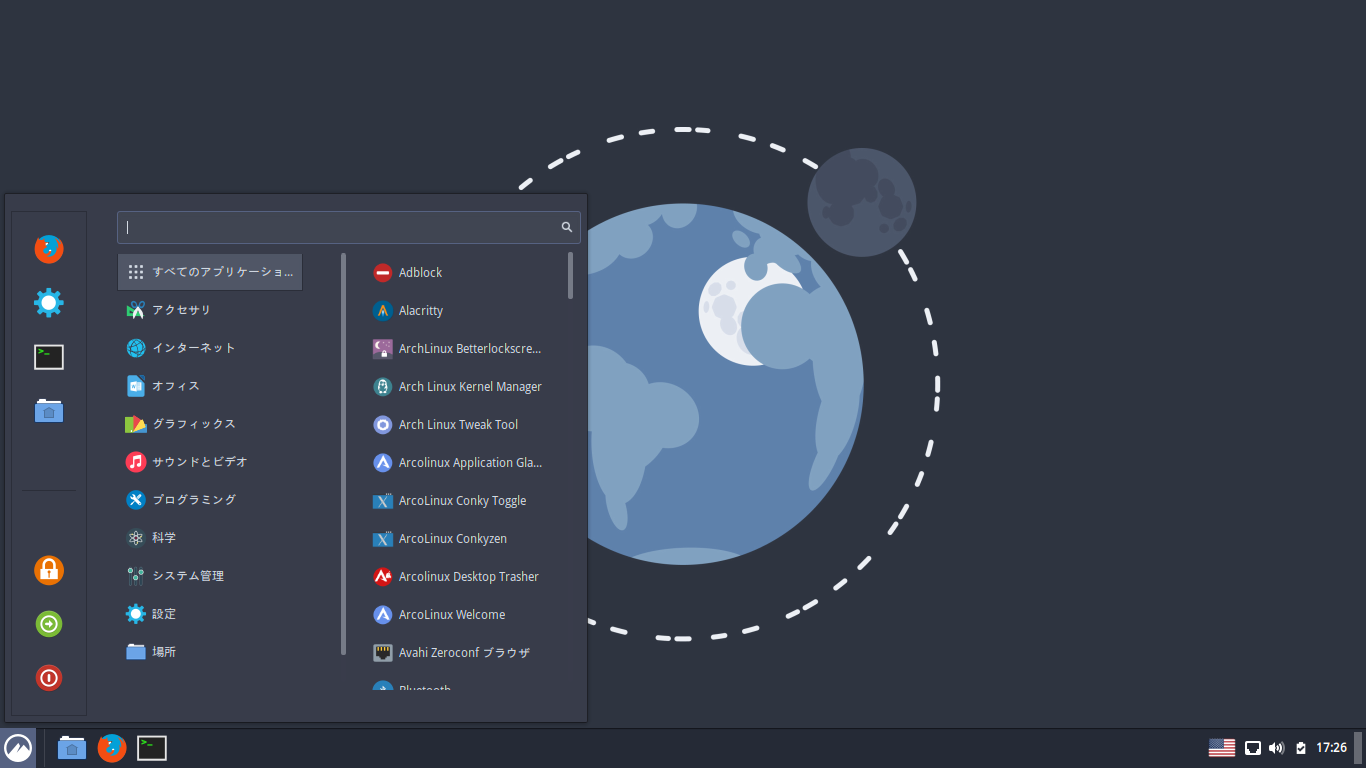The image size is (1366, 768).
Task: Open ArcoLinux Conky Toggle label
Action: click(462, 501)
